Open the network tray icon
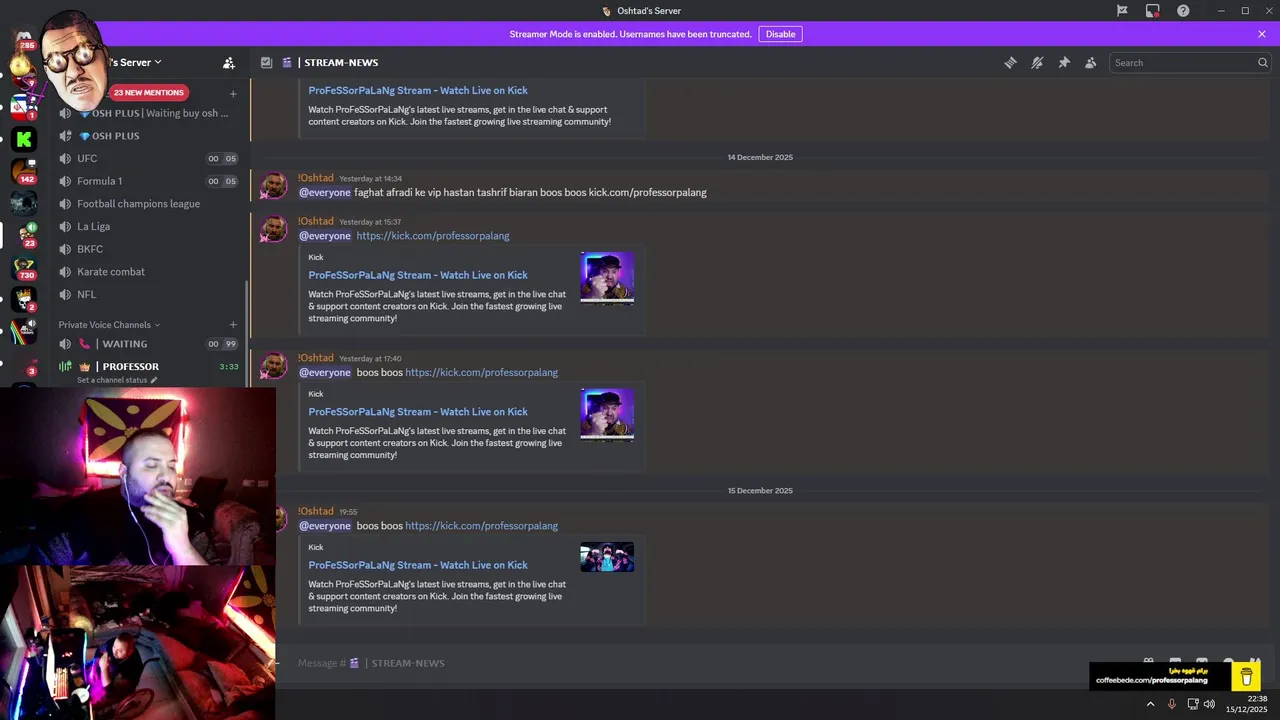This screenshot has height=720, width=1280. pos(1193,704)
